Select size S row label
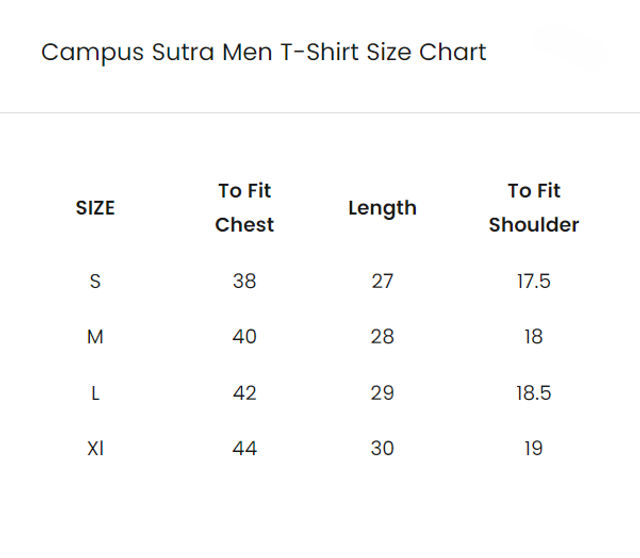Image resolution: width=640 pixels, height=558 pixels. [x=95, y=281]
